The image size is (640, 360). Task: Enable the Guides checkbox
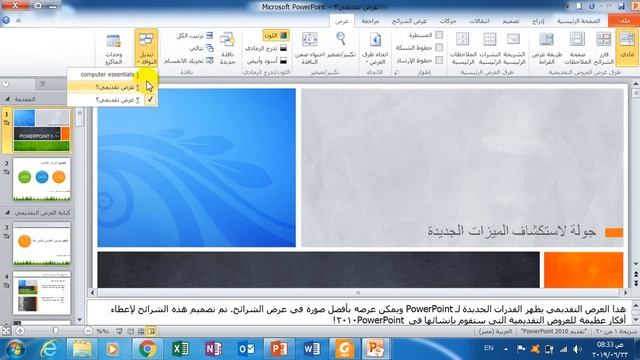click(439, 60)
